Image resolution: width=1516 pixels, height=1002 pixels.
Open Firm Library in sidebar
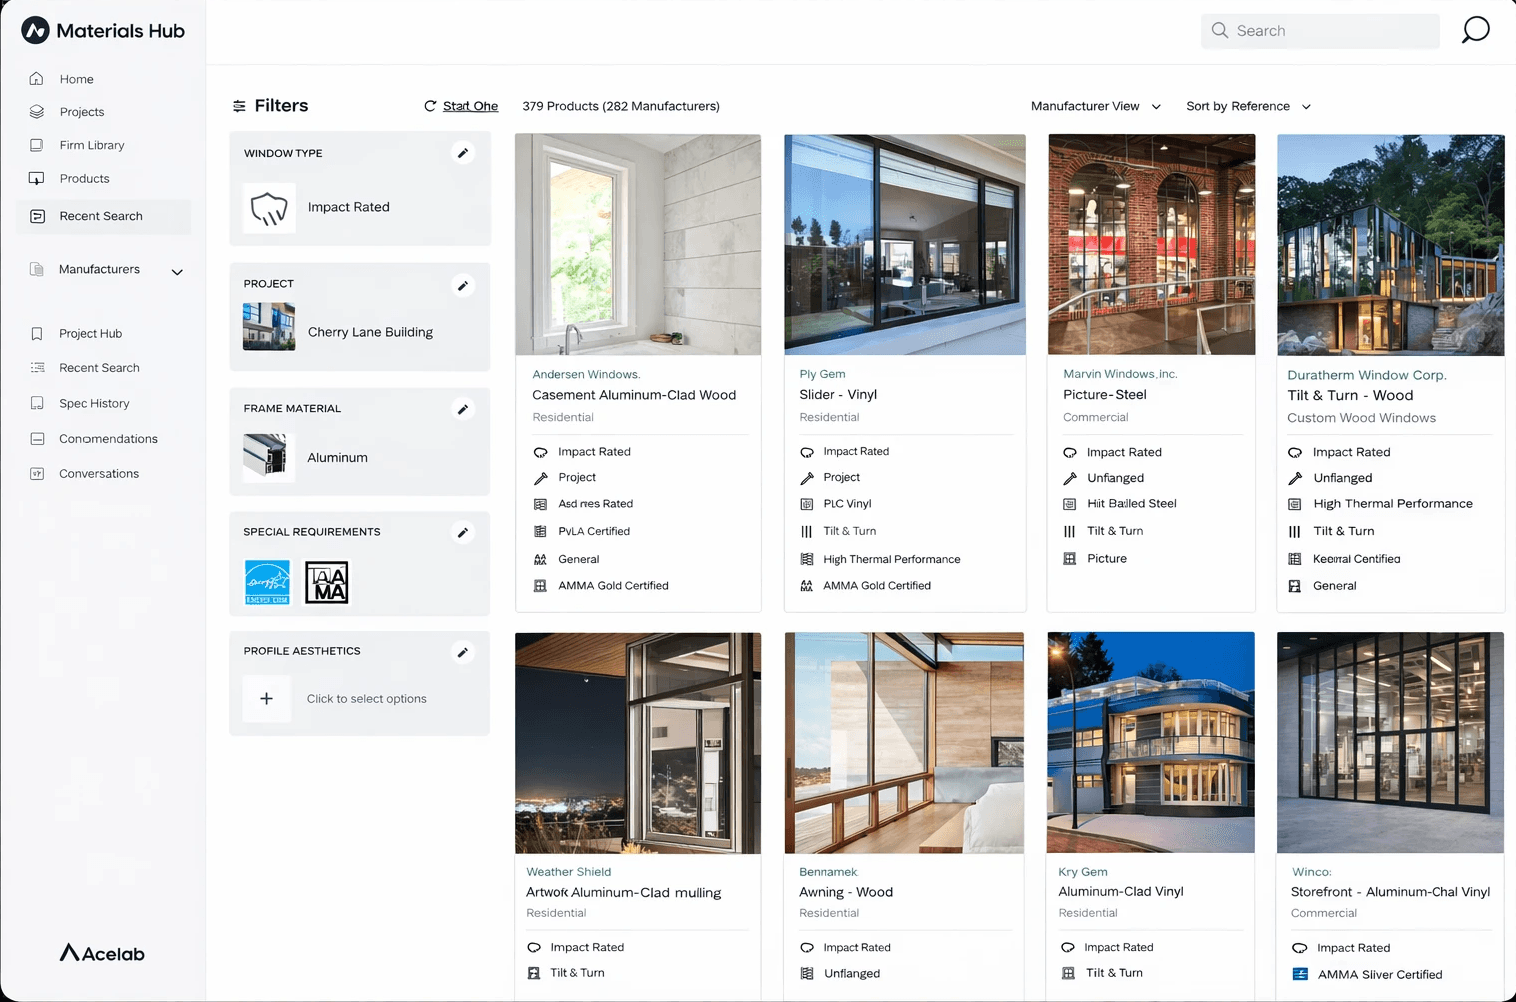[x=92, y=145]
